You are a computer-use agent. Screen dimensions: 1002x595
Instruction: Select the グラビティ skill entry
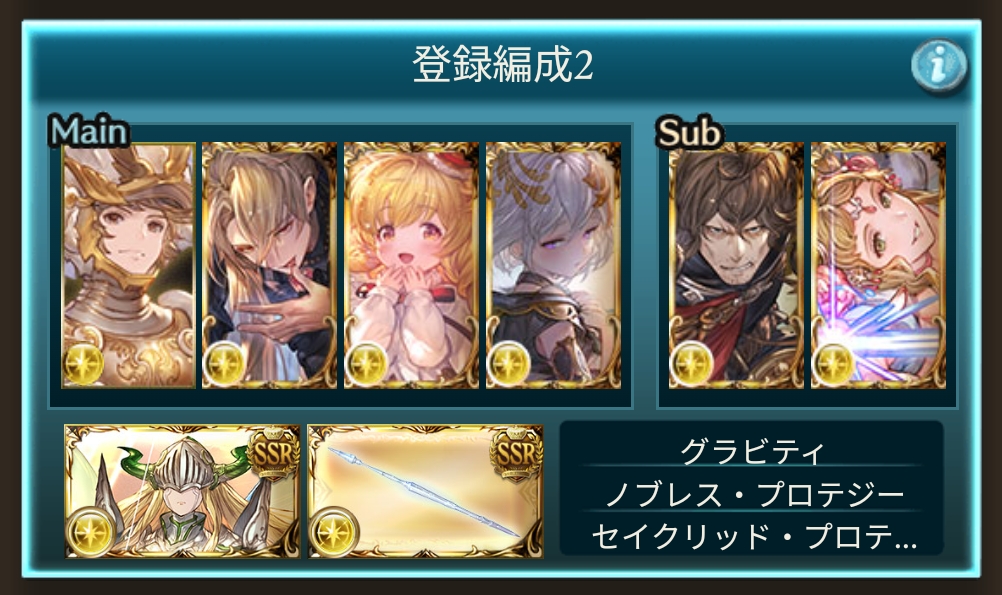tap(752, 452)
